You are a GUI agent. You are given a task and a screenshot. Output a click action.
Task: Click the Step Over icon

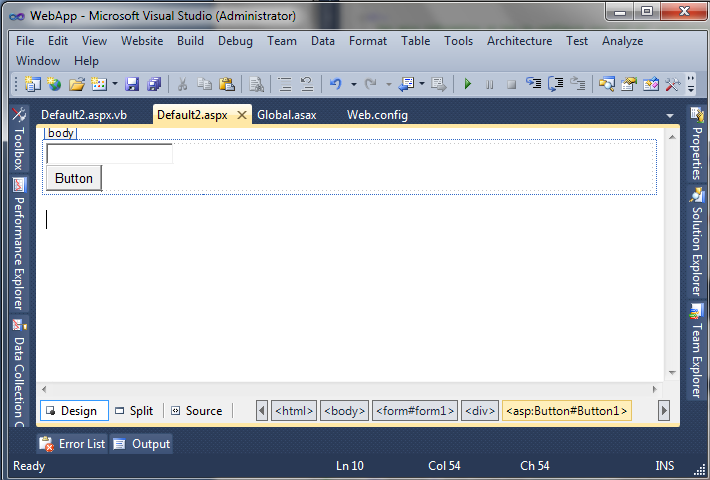tap(556, 84)
